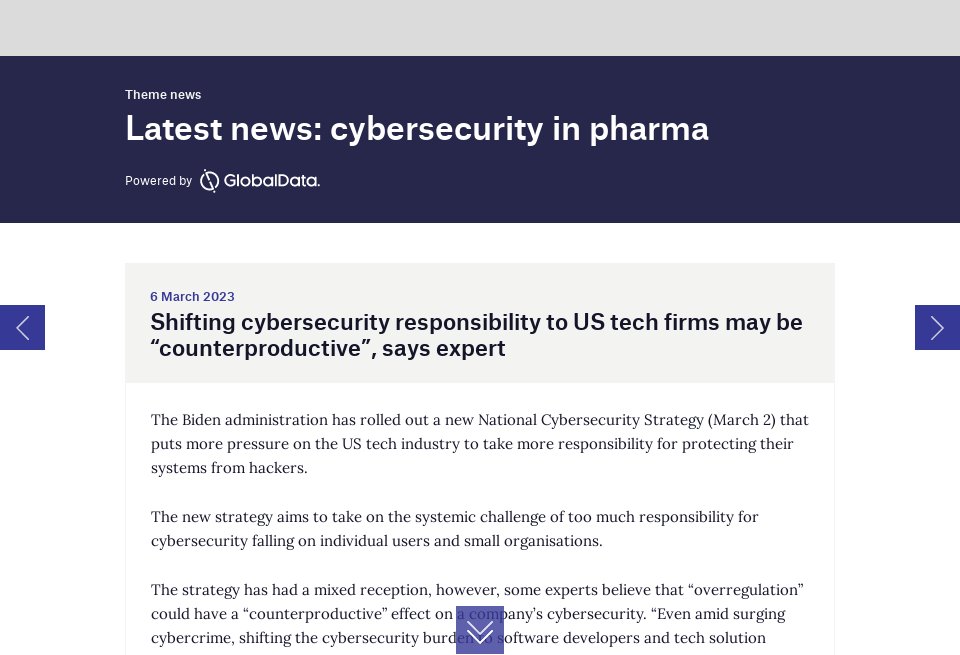
Task: Expand the article using the double-chevron control
Action: point(480,631)
